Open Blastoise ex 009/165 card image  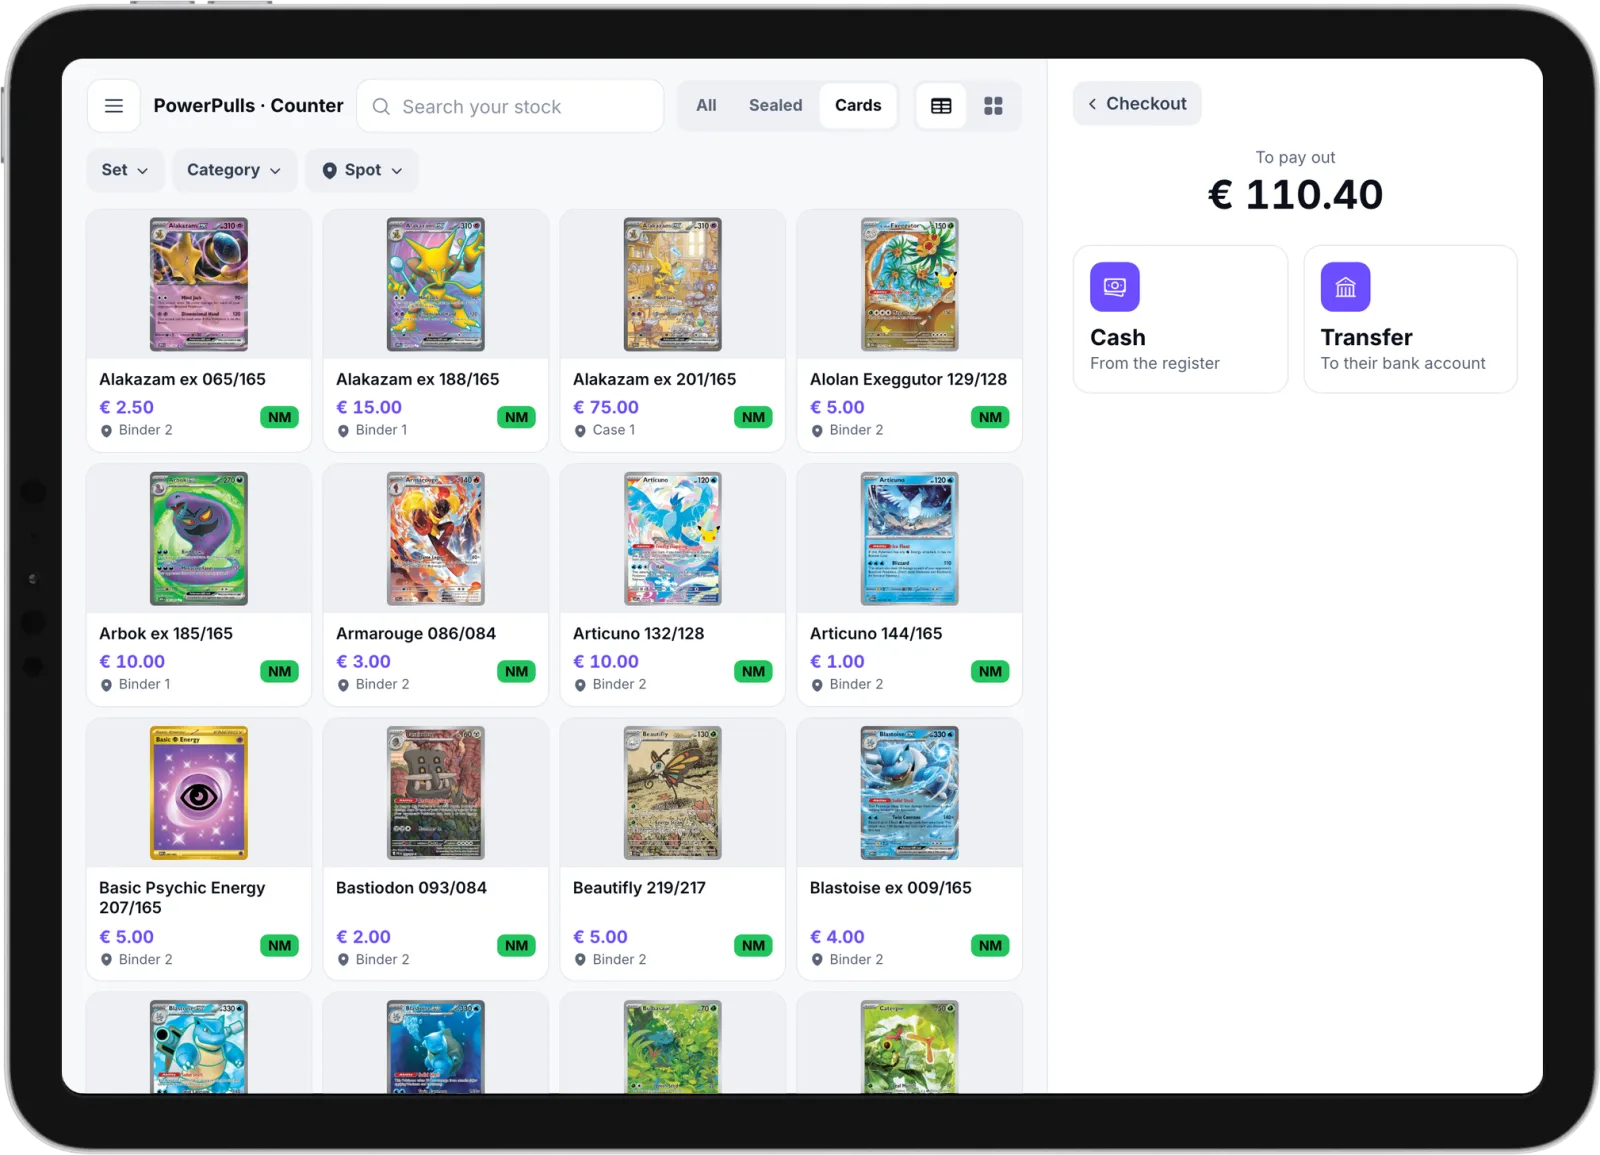[x=910, y=792]
